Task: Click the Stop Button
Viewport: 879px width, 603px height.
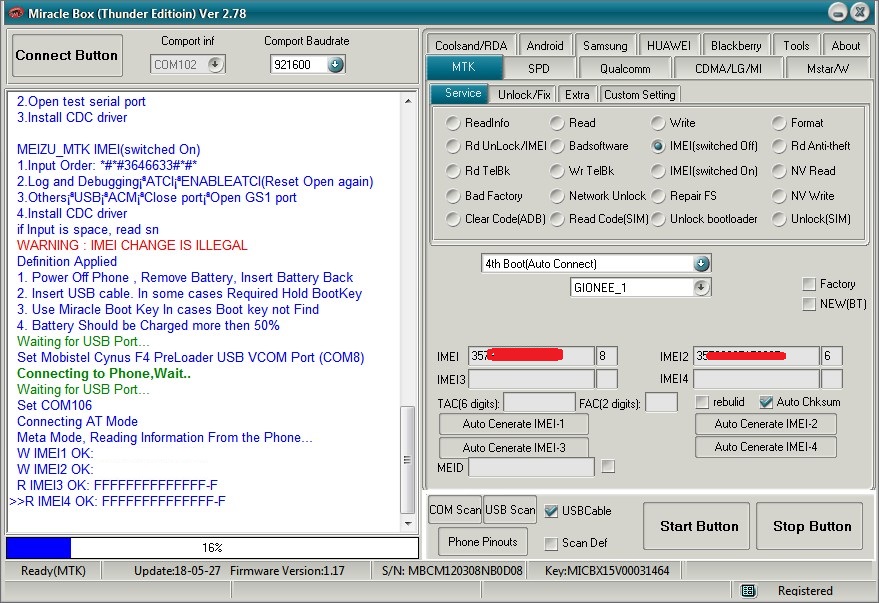Action: coord(811,526)
